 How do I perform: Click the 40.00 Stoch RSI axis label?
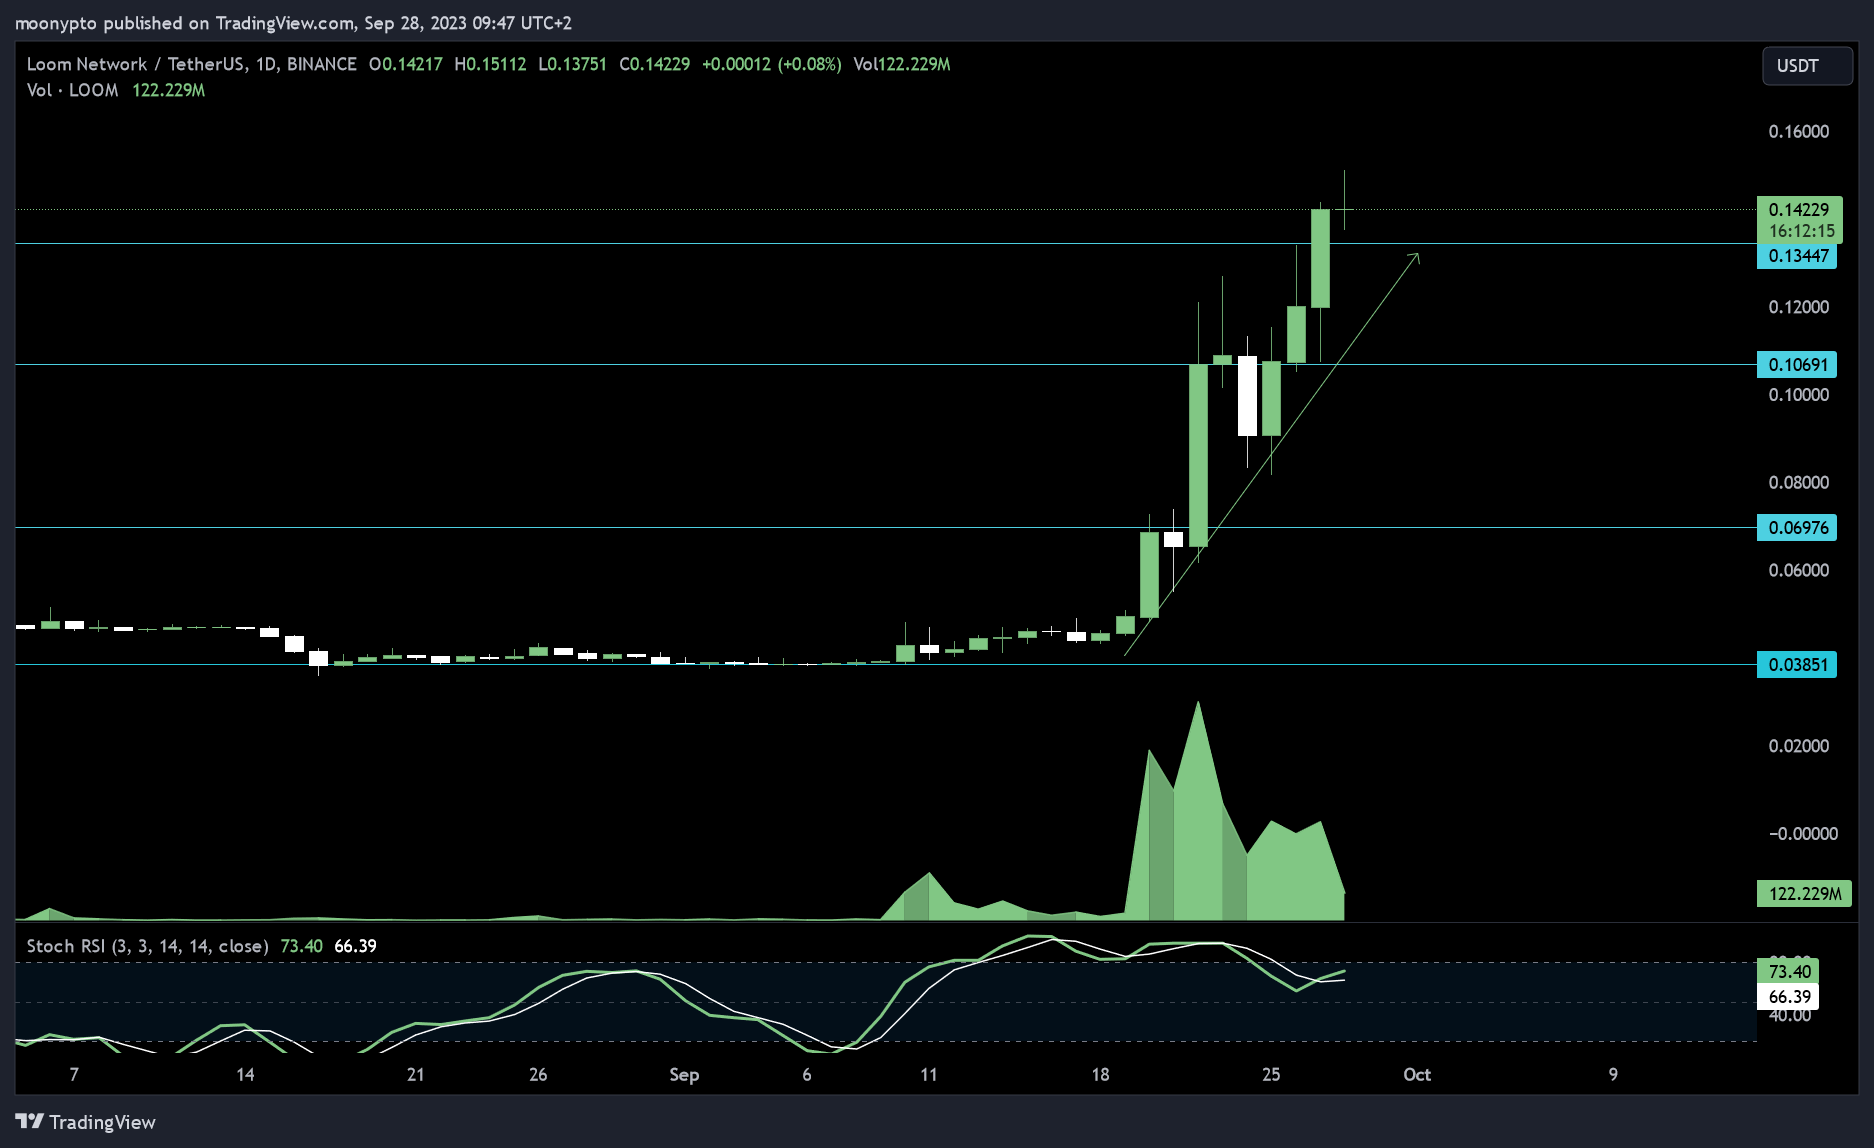tap(1790, 1015)
